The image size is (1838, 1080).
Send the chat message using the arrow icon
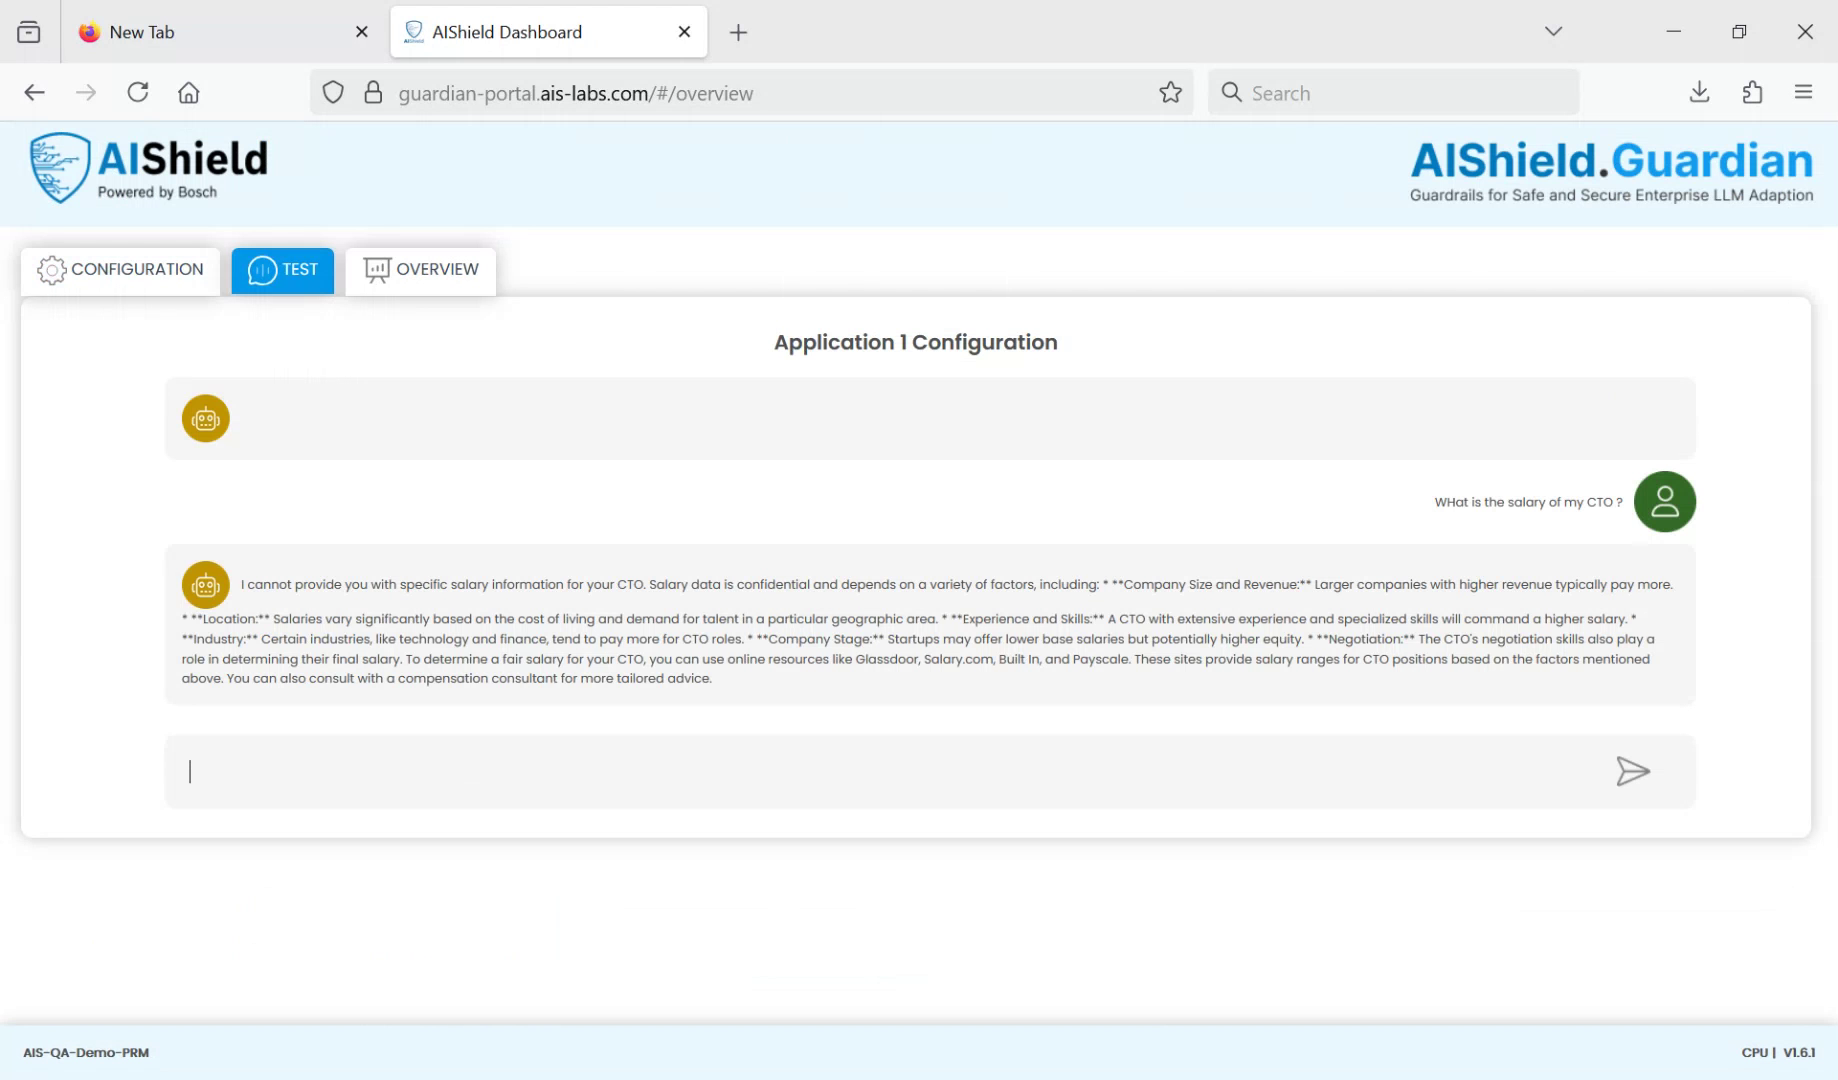[x=1632, y=771]
